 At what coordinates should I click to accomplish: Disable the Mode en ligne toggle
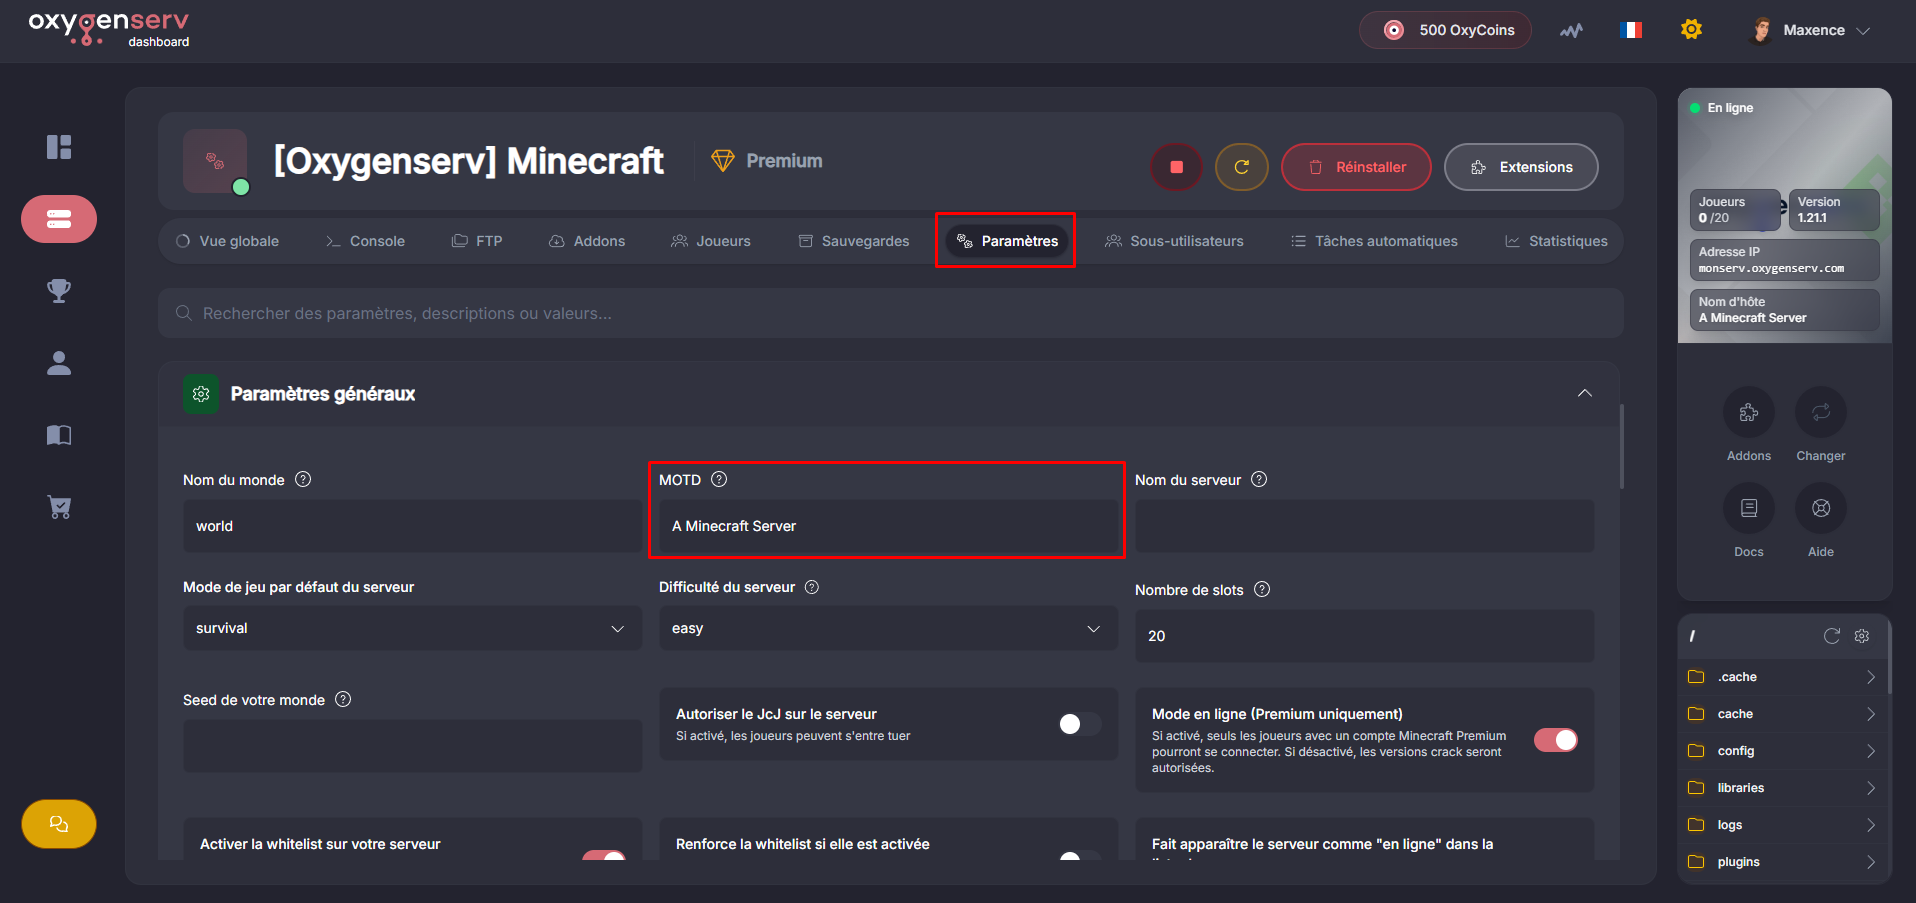click(1555, 740)
